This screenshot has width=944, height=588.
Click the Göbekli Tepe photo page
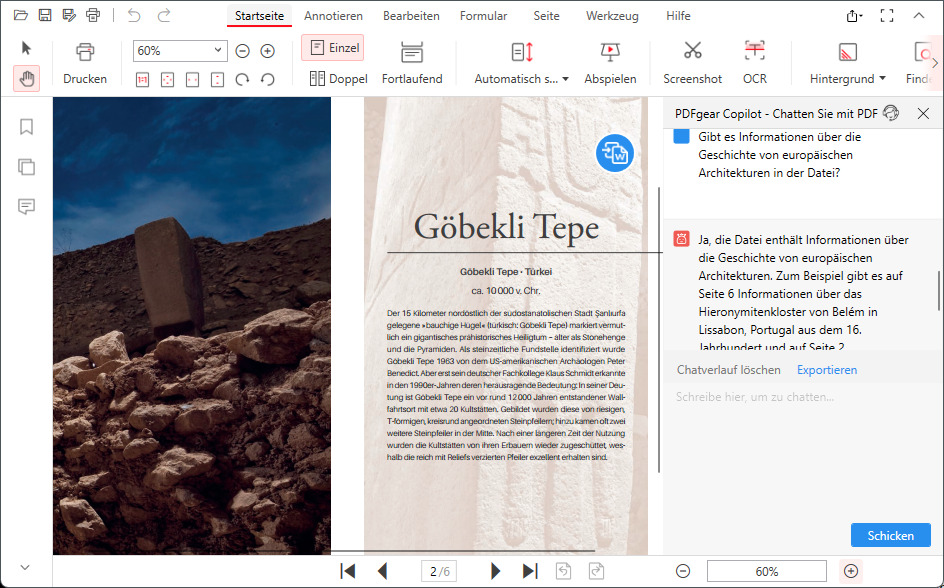[x=191, y=326]
